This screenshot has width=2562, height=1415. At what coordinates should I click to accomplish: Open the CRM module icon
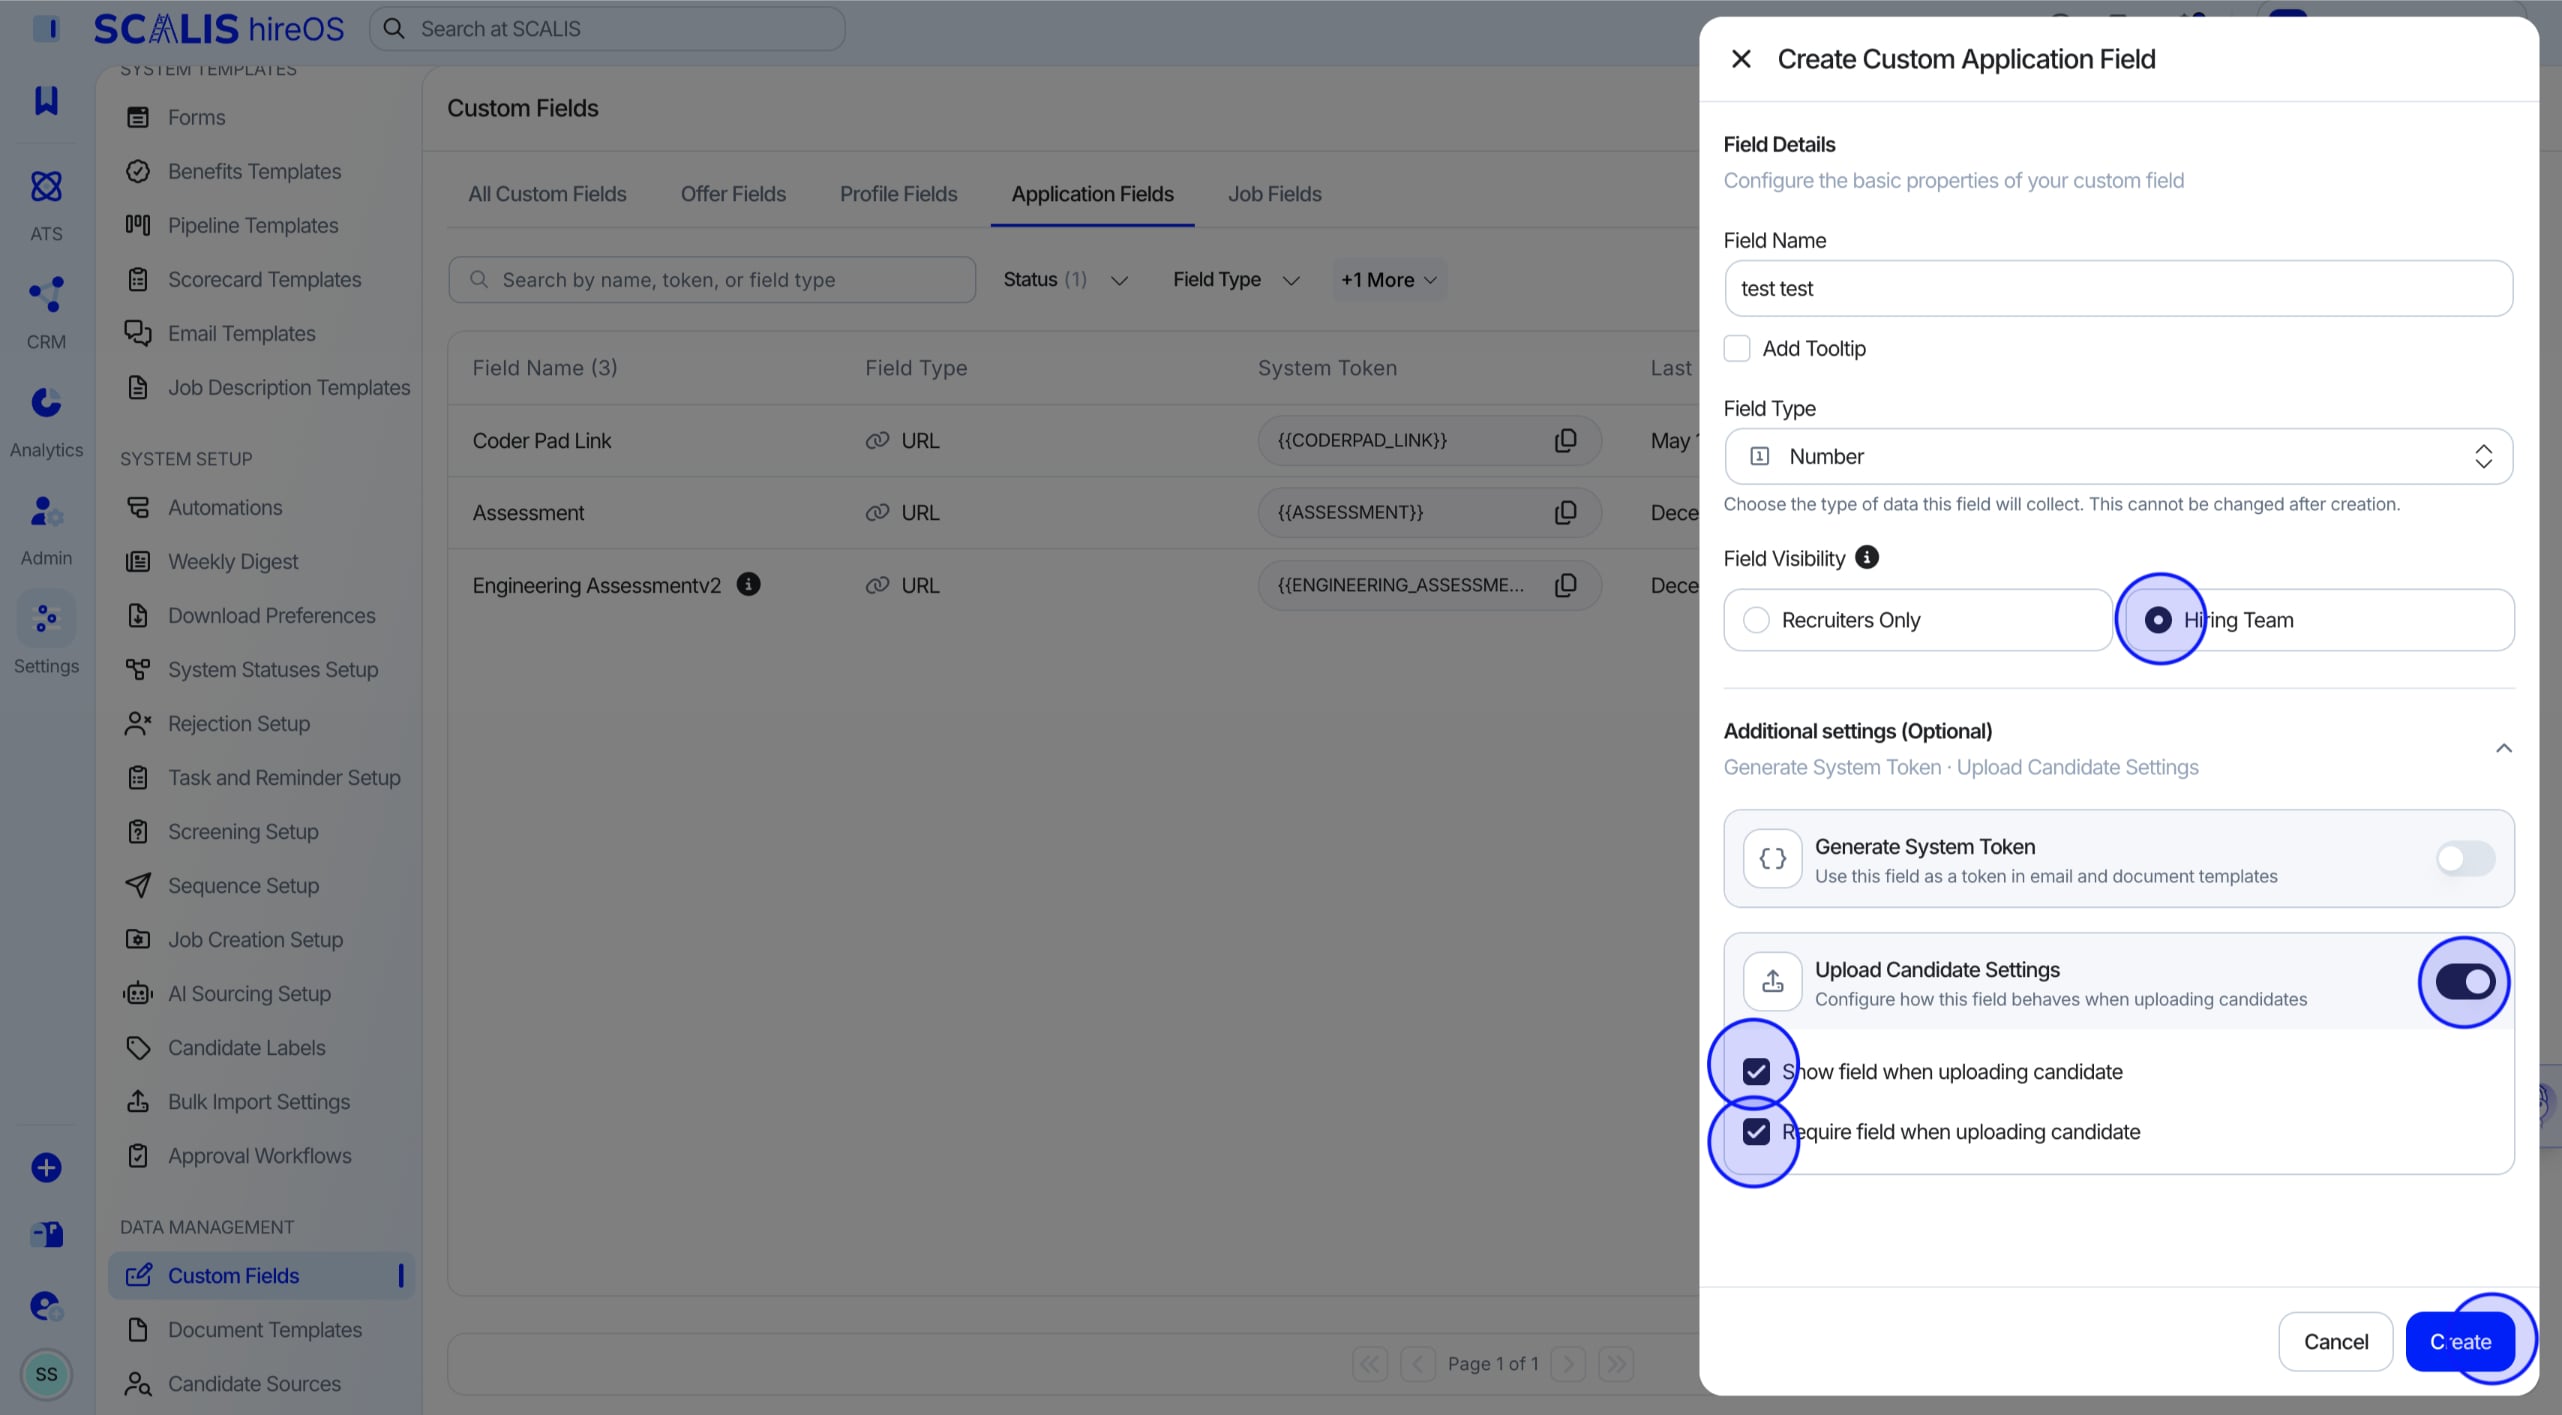tap(46, 295)
